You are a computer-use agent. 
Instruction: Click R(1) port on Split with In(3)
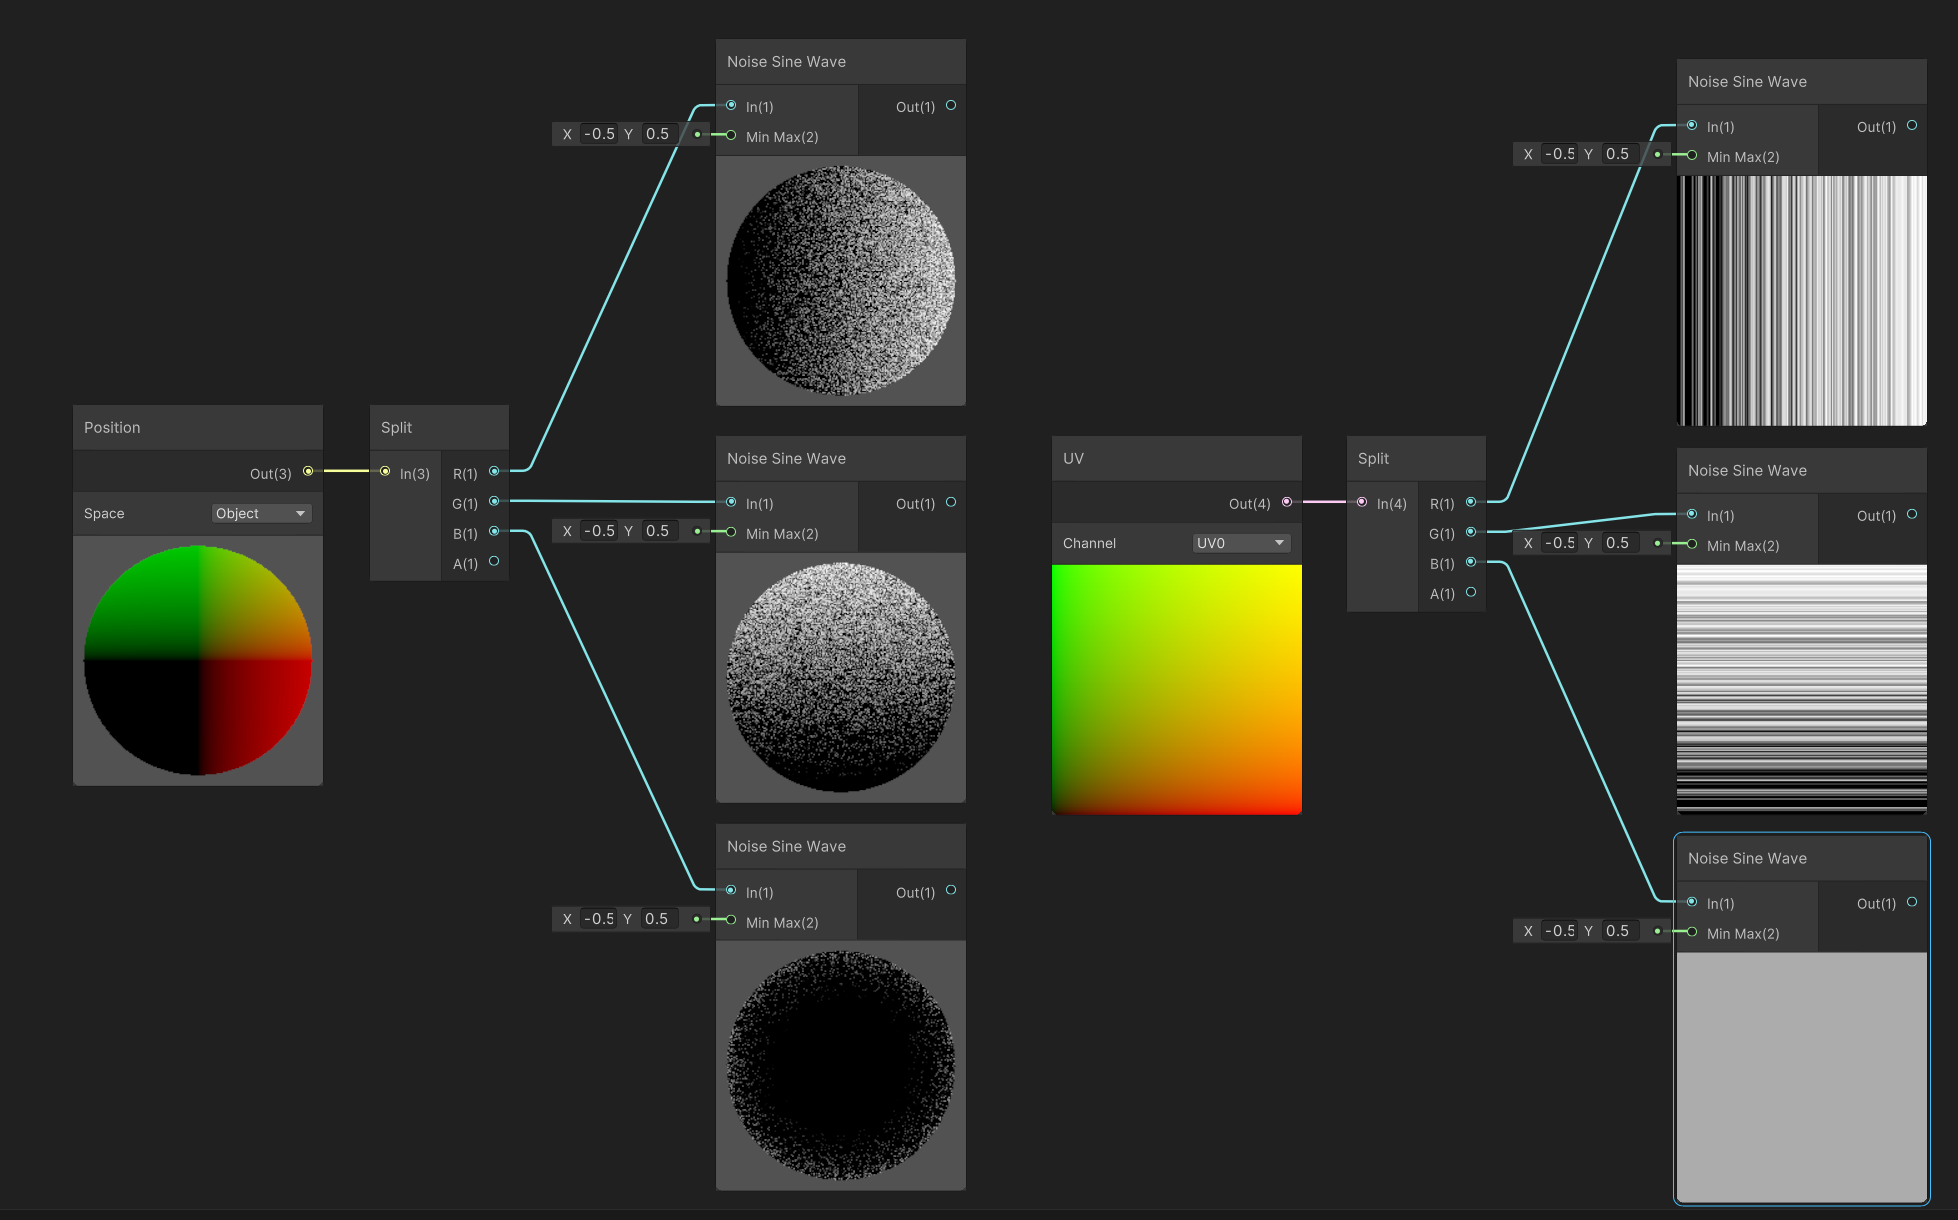[x=494, y=471]
